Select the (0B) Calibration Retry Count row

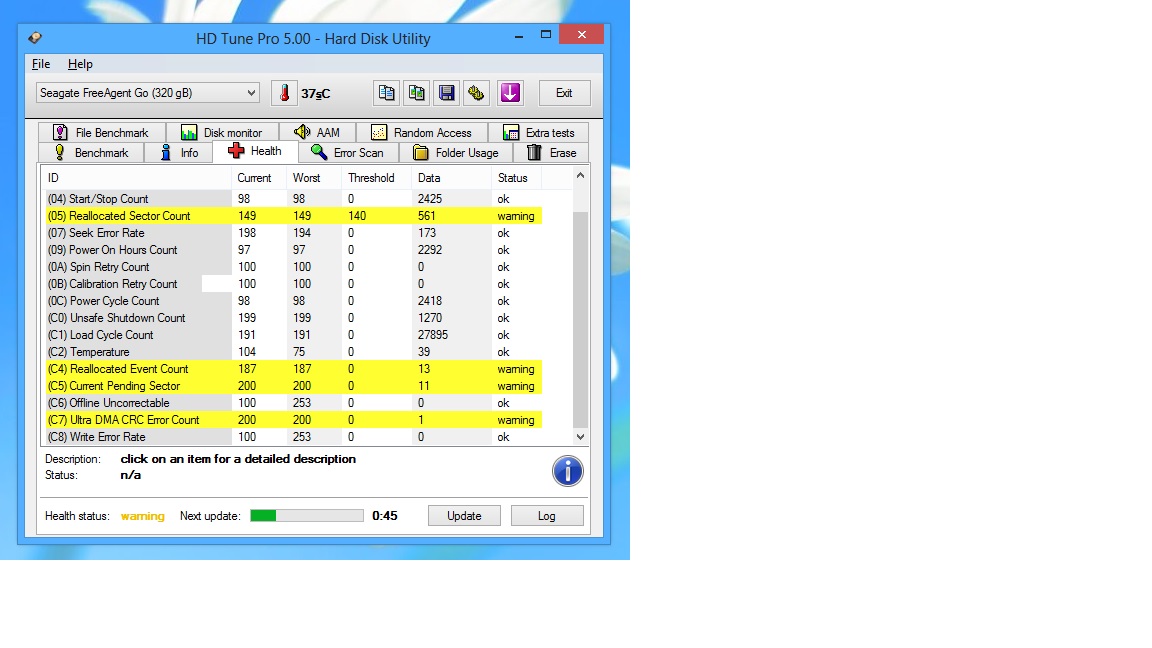click(x=294, y=284)
